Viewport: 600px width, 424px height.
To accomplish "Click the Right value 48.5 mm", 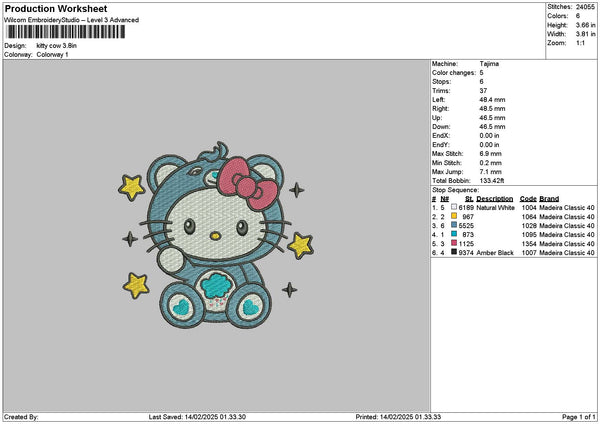I will pos(492,109).
